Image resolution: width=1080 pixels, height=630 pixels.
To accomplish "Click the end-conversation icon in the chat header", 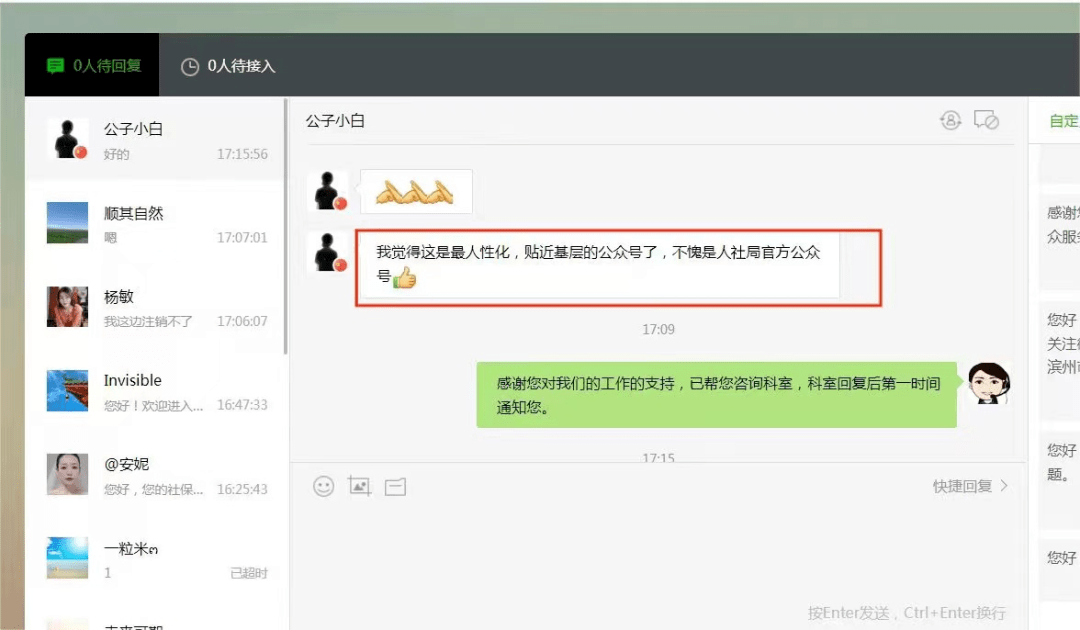I will coord(986,120).
